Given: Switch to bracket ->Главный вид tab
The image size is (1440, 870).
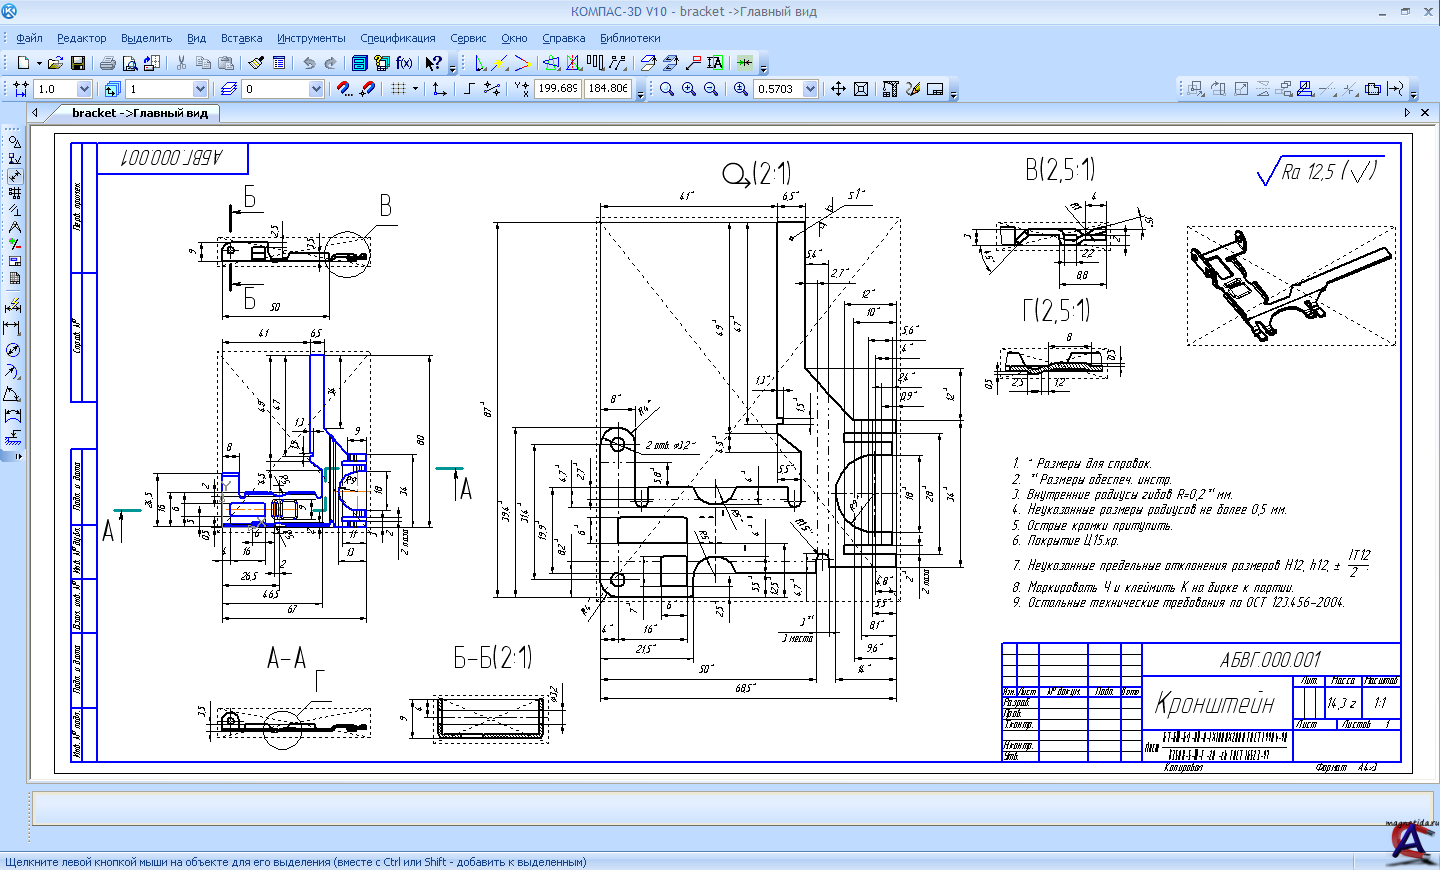Looking at the screenshot, I should pos(139,113).
